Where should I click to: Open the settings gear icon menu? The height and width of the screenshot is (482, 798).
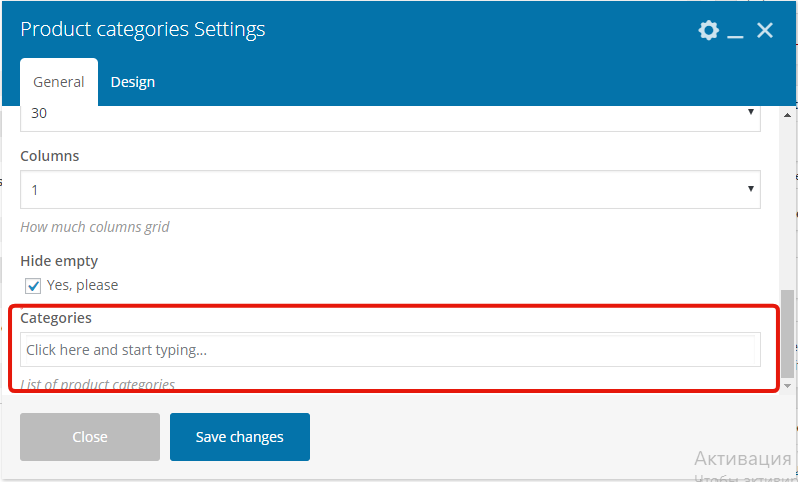tap(708, 30)
